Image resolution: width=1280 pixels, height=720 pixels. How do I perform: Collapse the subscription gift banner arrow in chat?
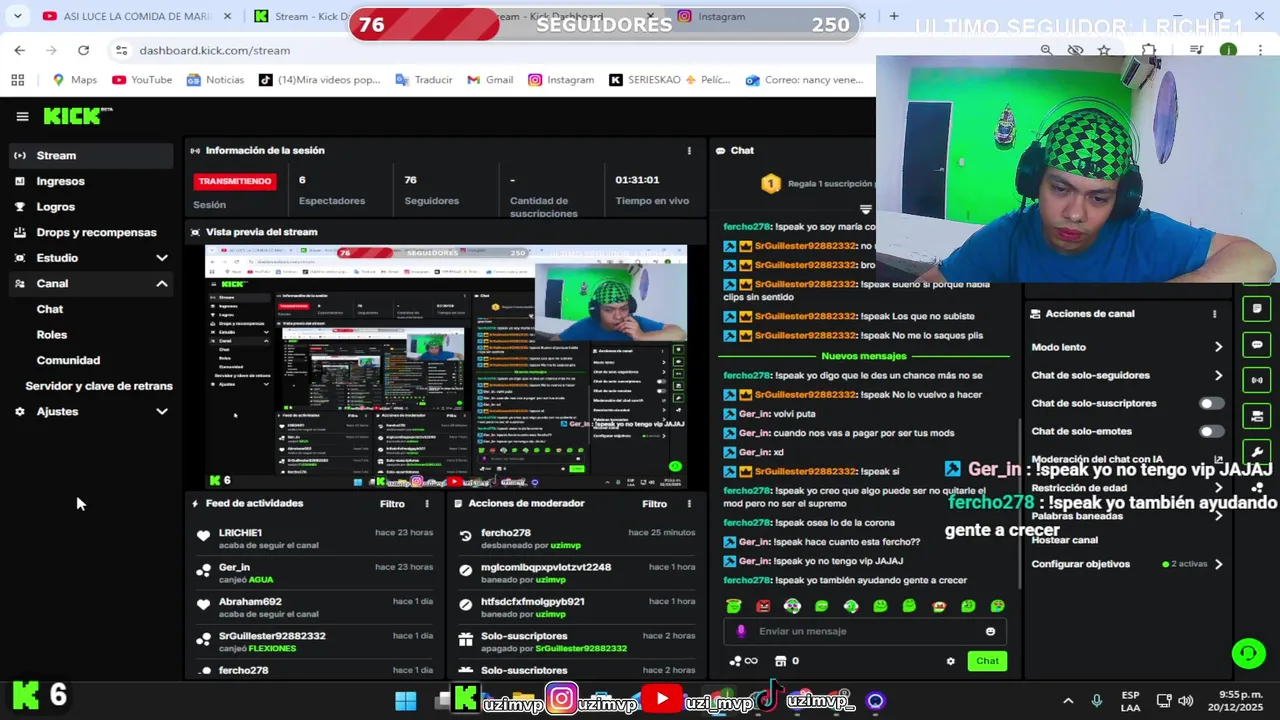(866, 209)
